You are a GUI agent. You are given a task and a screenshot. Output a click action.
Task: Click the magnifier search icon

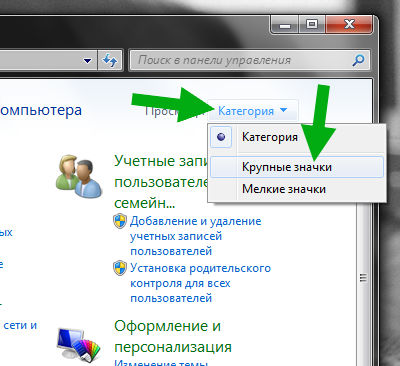coord(358,60)
